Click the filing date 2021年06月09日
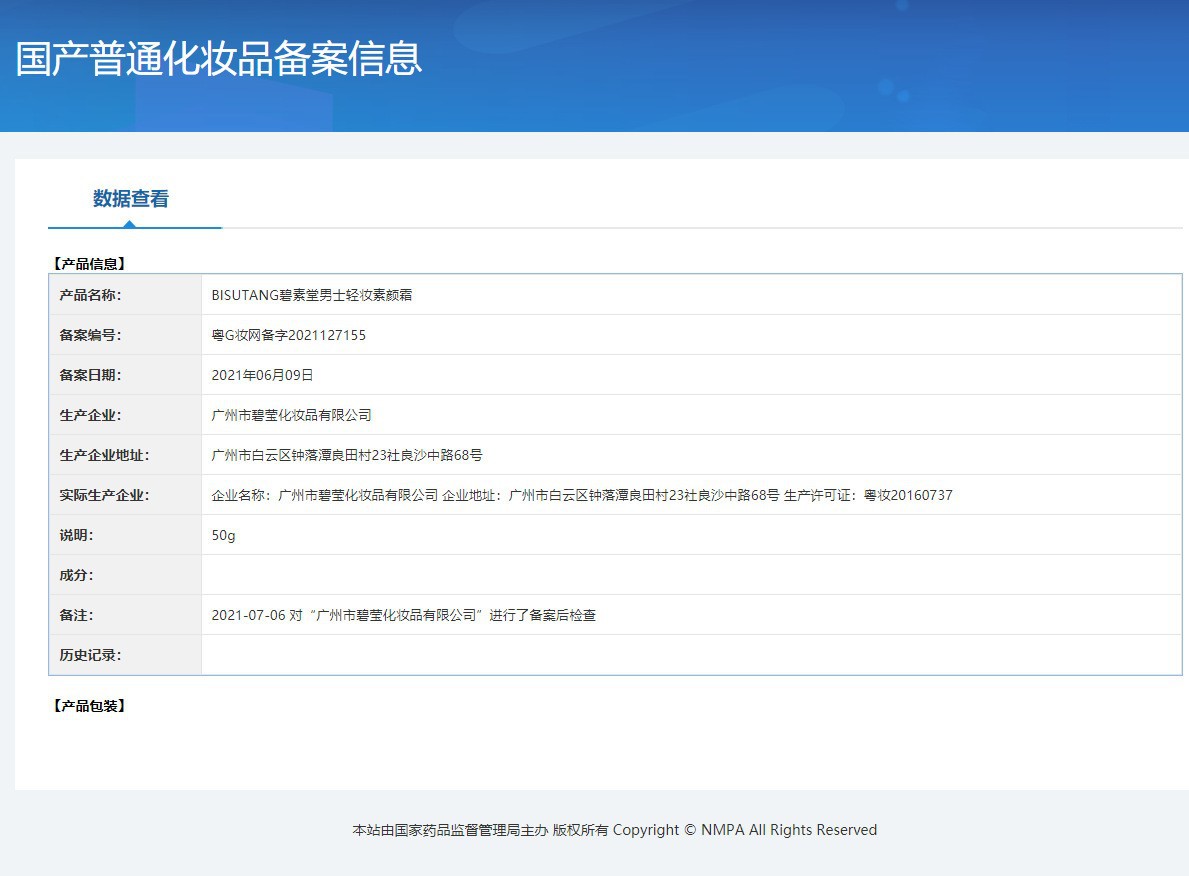This screenshot has height=876, width=1189. (x=262, y=375)
